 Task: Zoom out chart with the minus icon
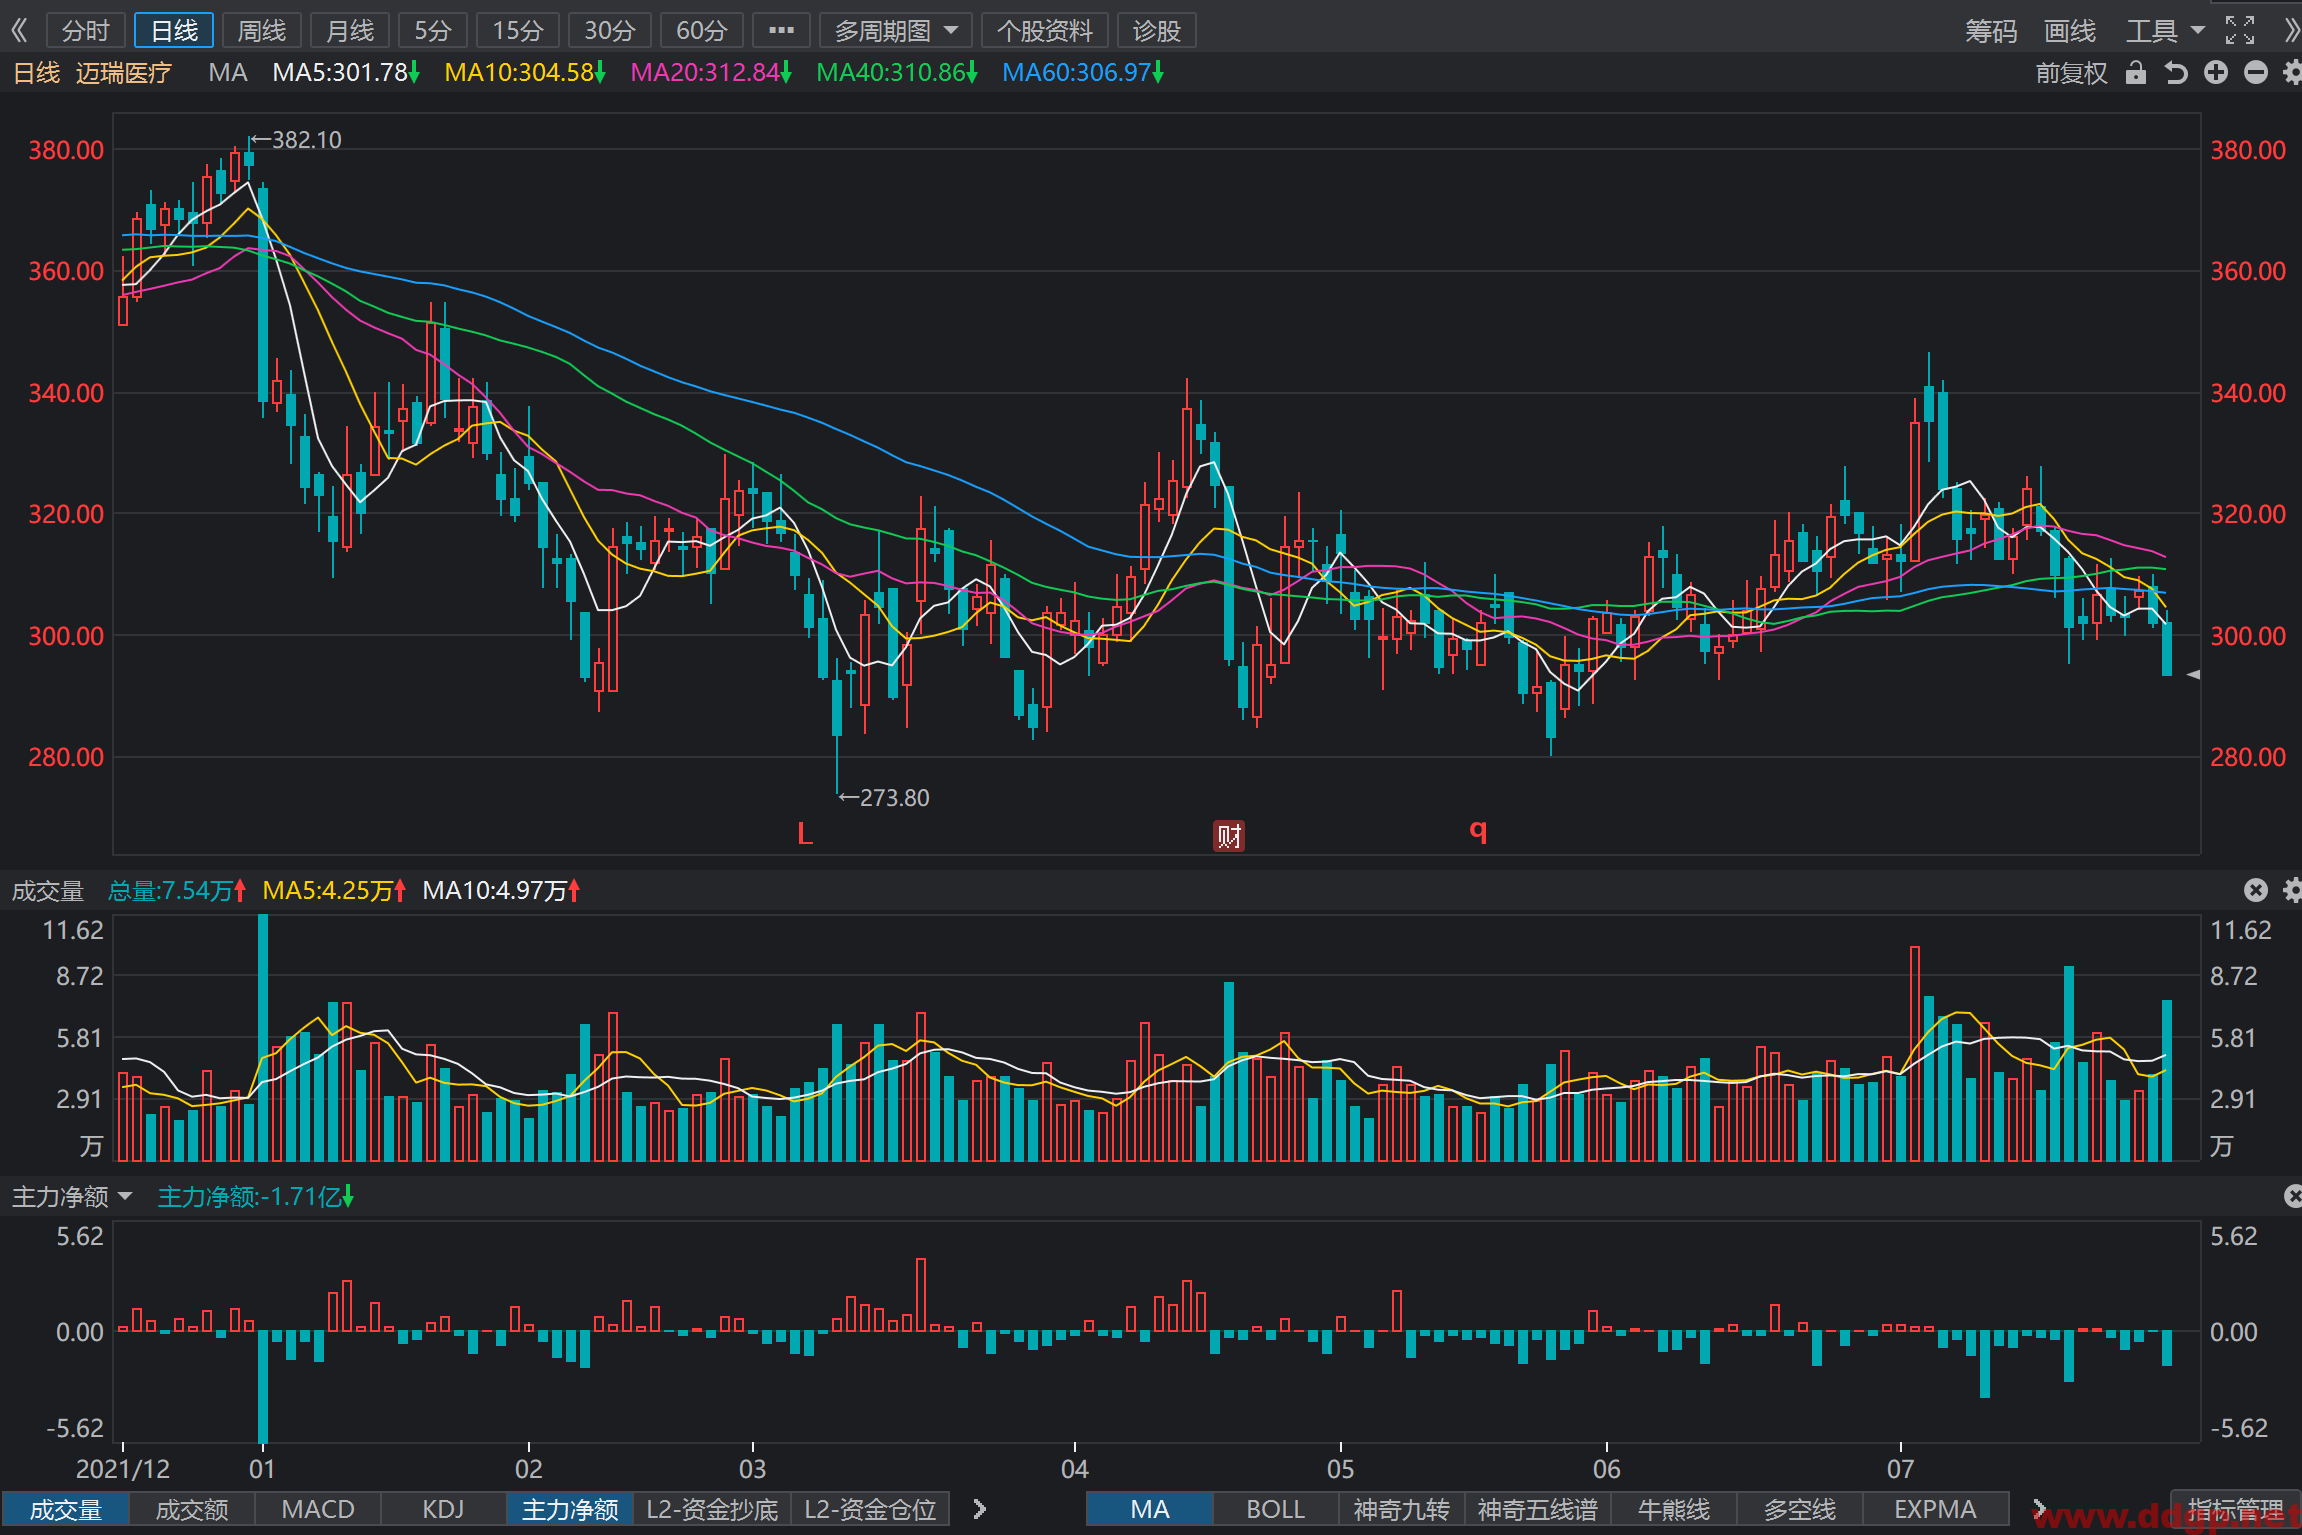(2256, 73)
